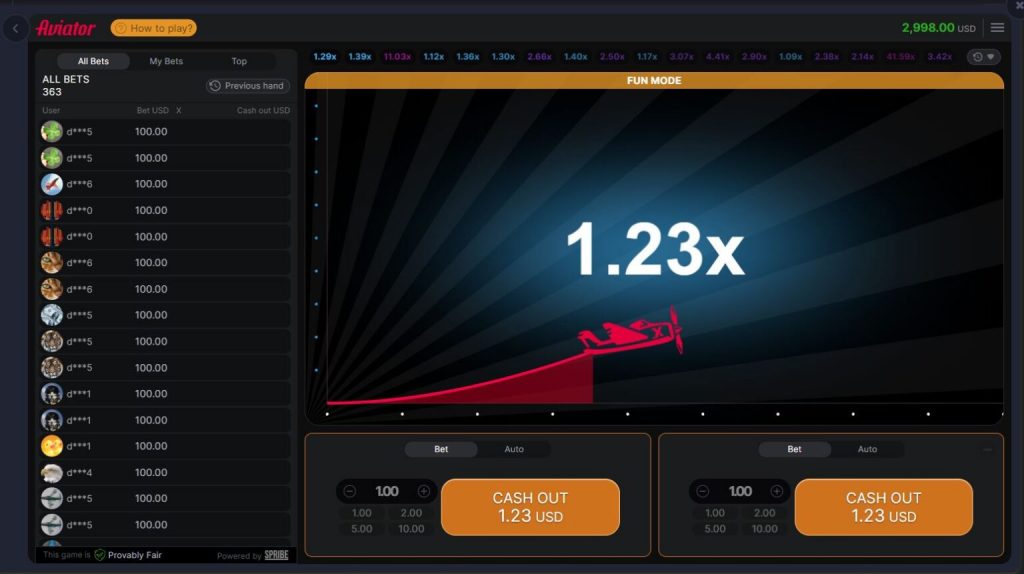The image size is (1024, 574).
Task: Click the 41.59x round result
Action: click(x=901, y=57)
